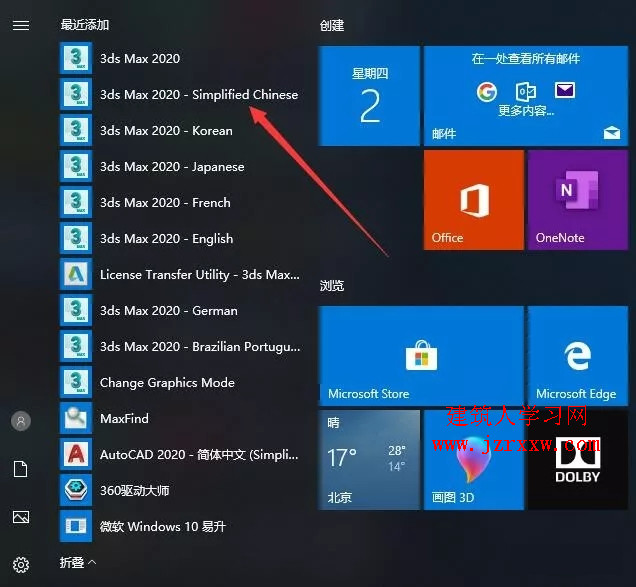Click the 3ds Max 2020 Simplified Chinese icon
The width and height of the screenshot is (636, 587).
click(76, 95)
